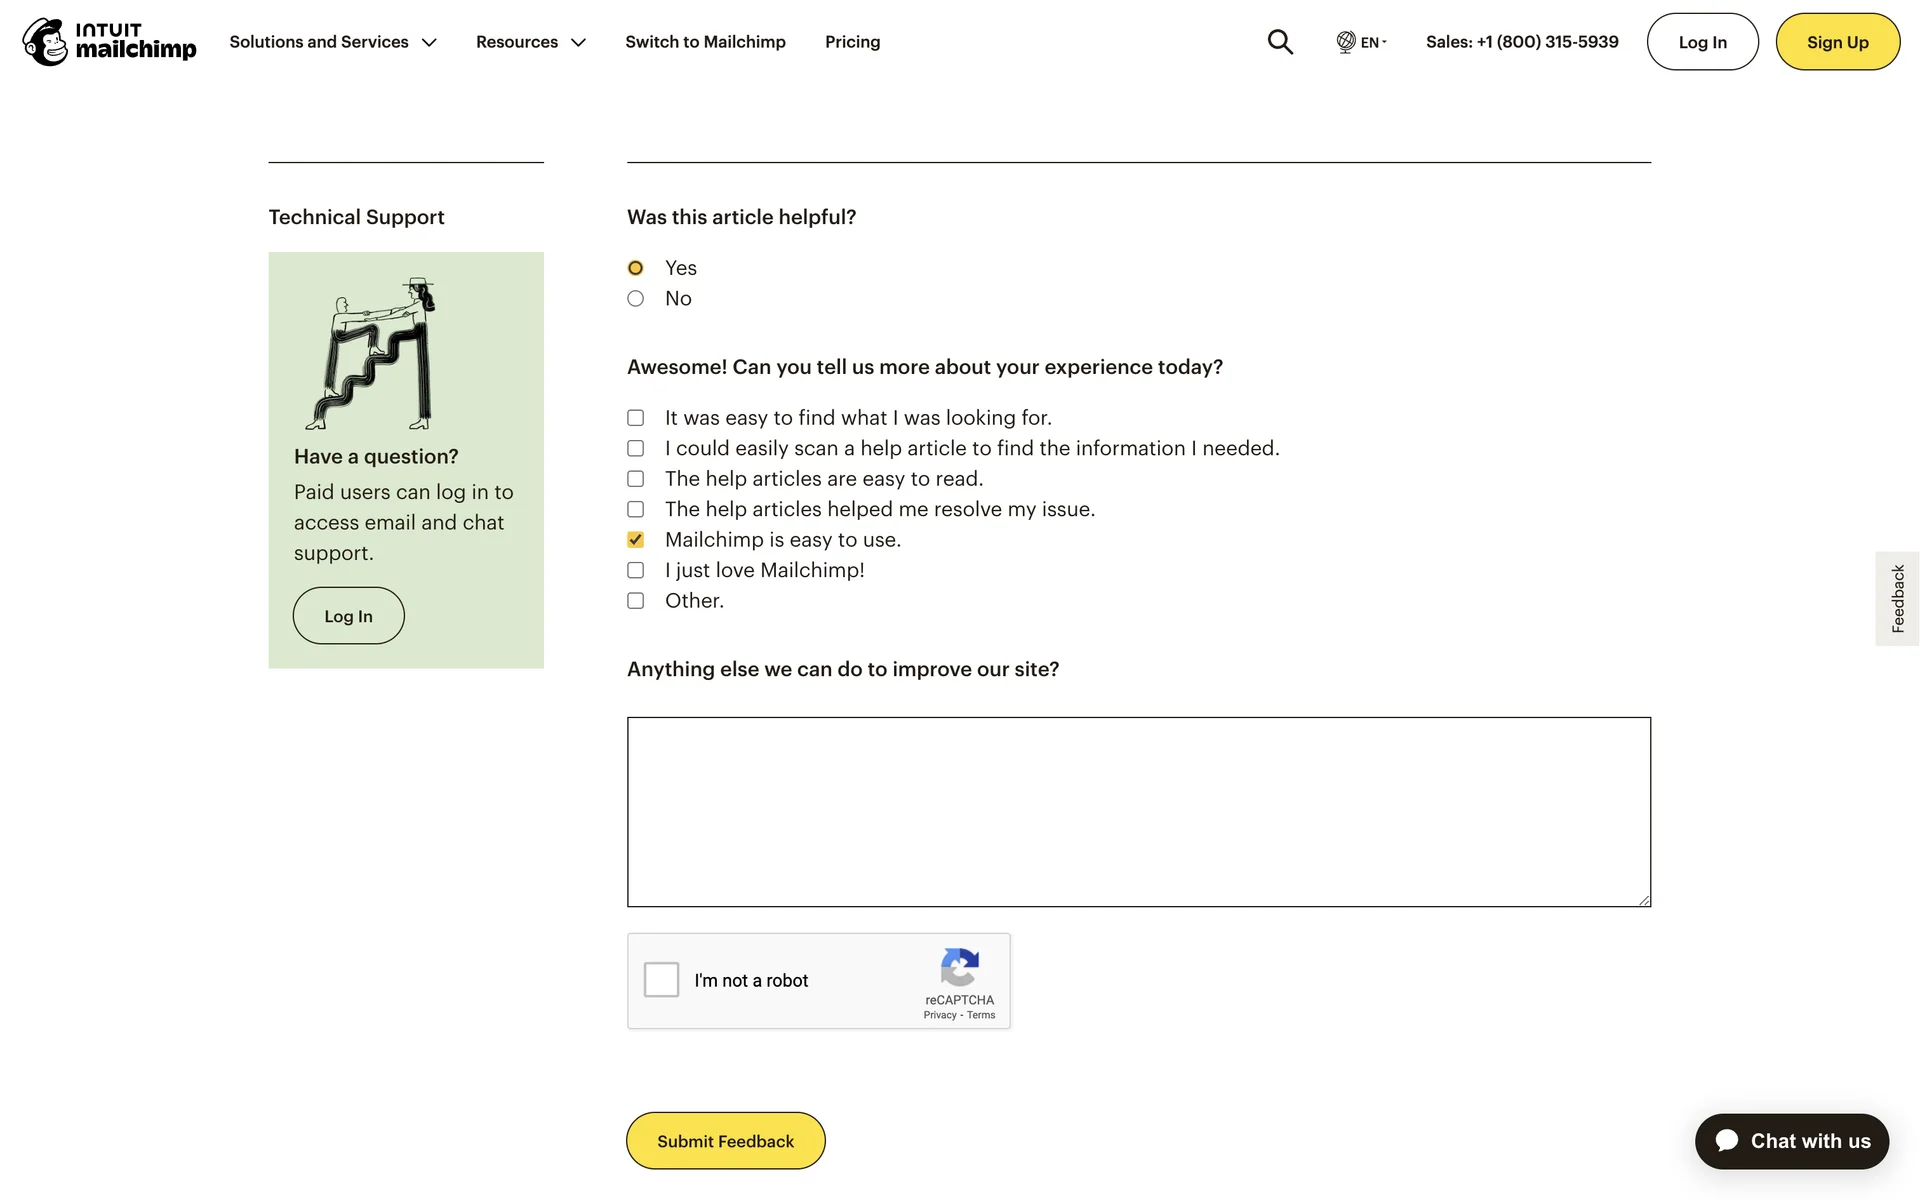The height and width of the screenshot is (1200, 1920).
Task: Open the vertical Feedback side tab
Action: [x=1897, y=598]
